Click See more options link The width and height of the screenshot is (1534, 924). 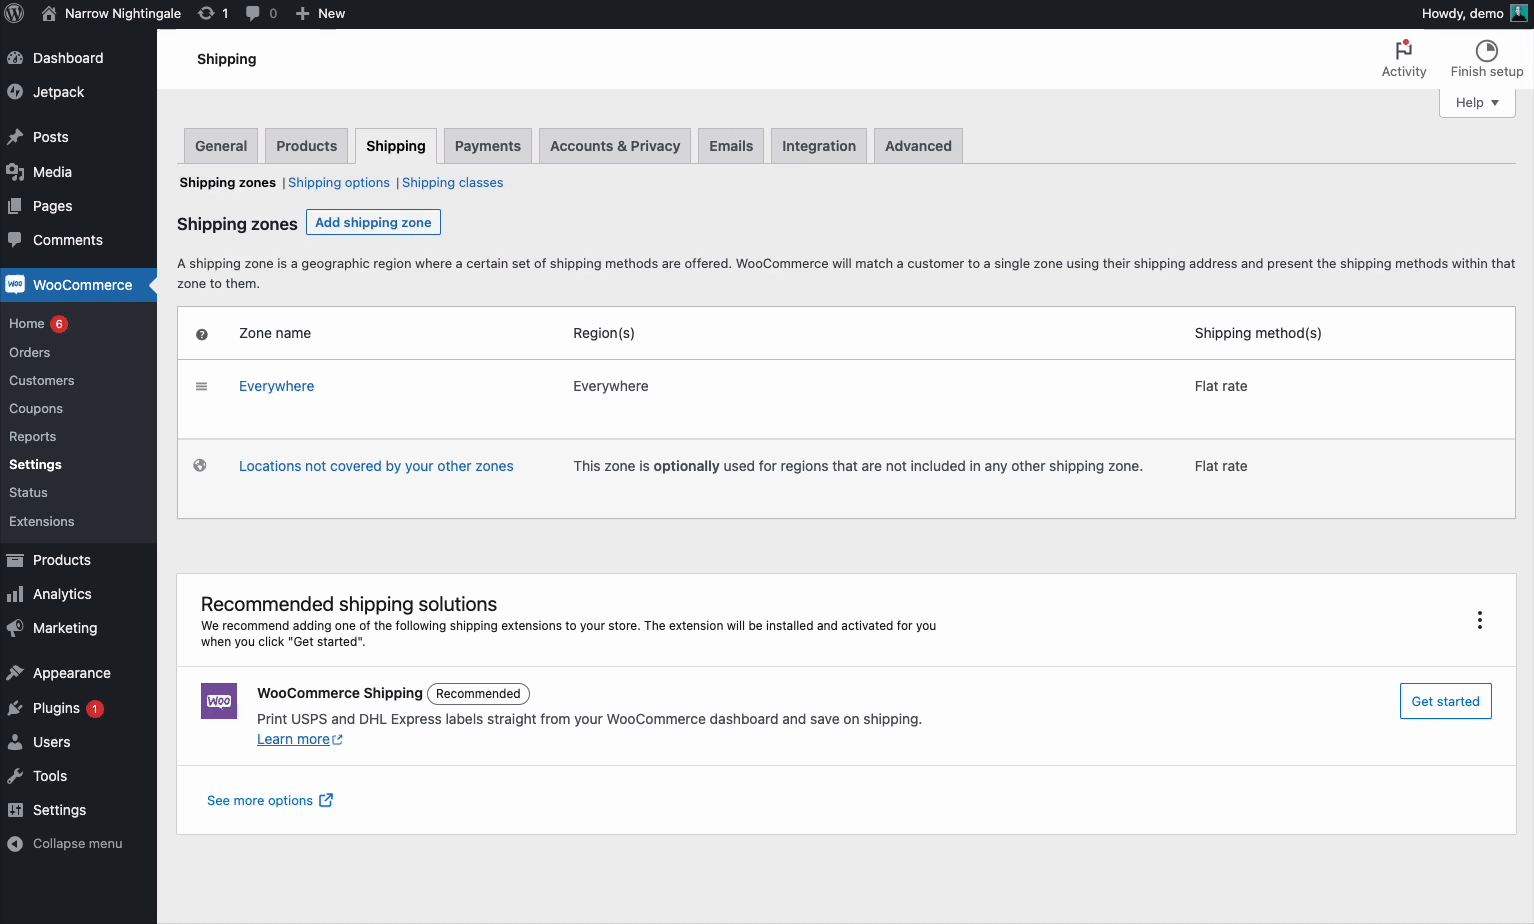270,800
